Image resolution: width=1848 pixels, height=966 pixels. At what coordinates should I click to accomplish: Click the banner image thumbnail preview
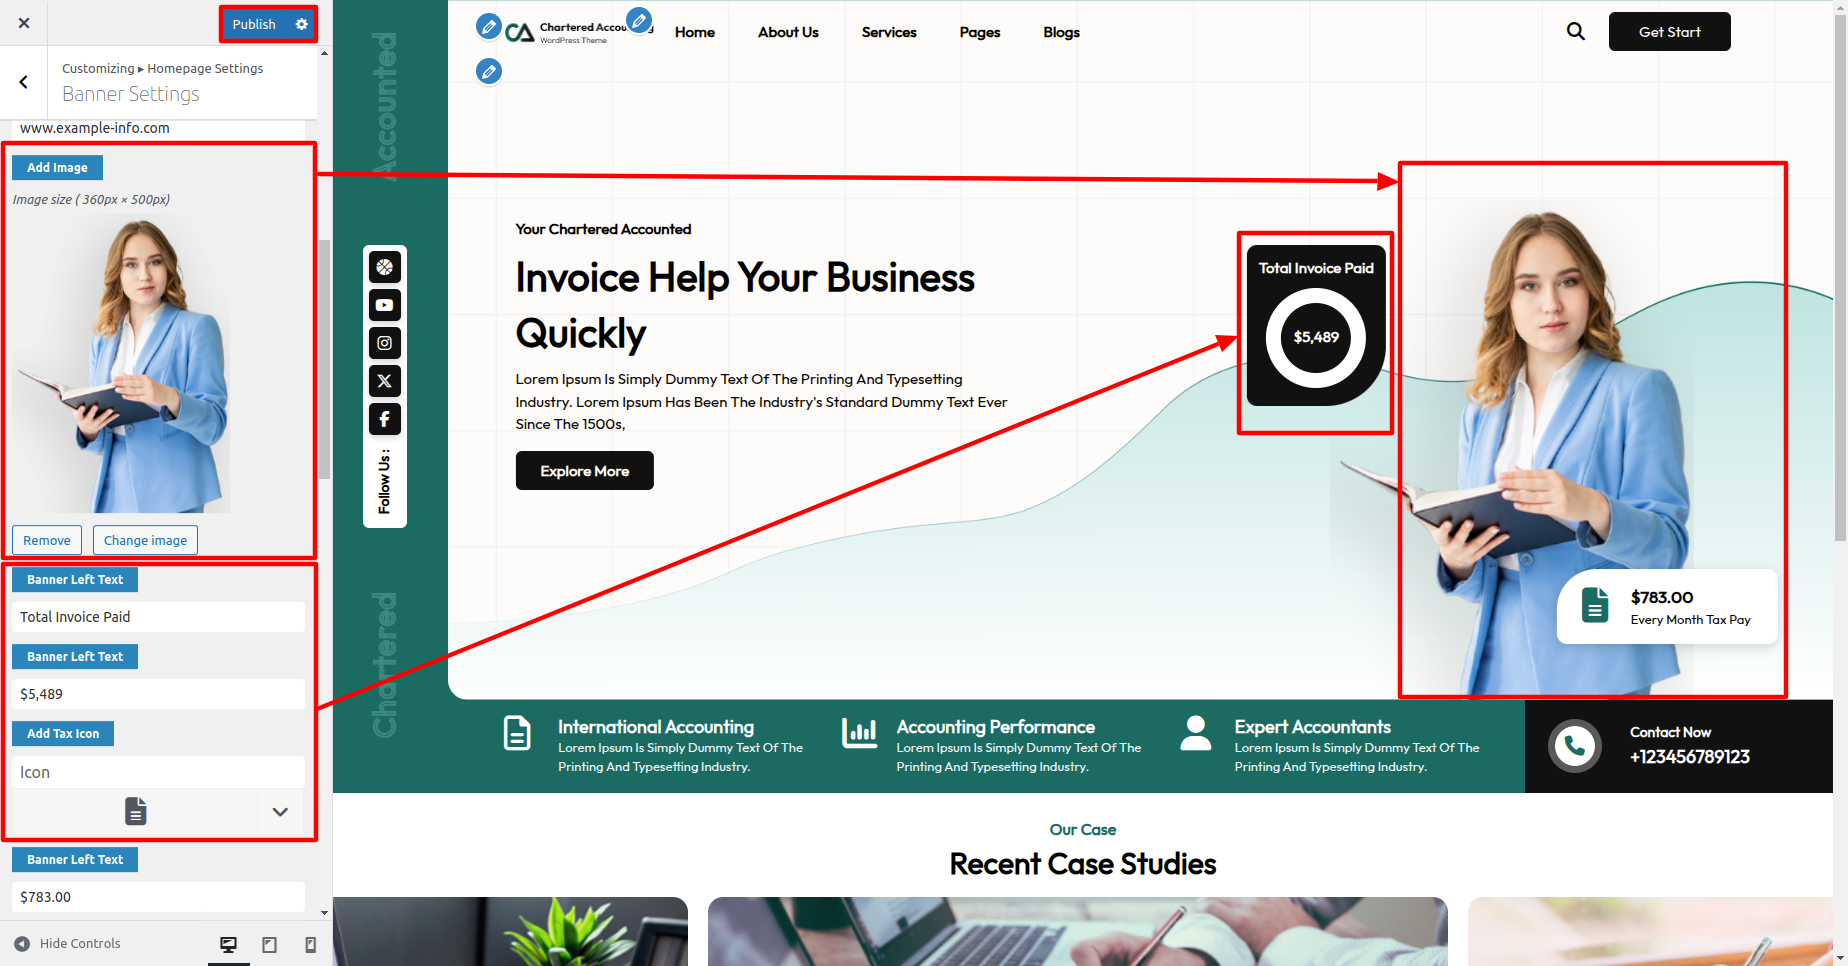pyautogui.click(x=122, y=366)
